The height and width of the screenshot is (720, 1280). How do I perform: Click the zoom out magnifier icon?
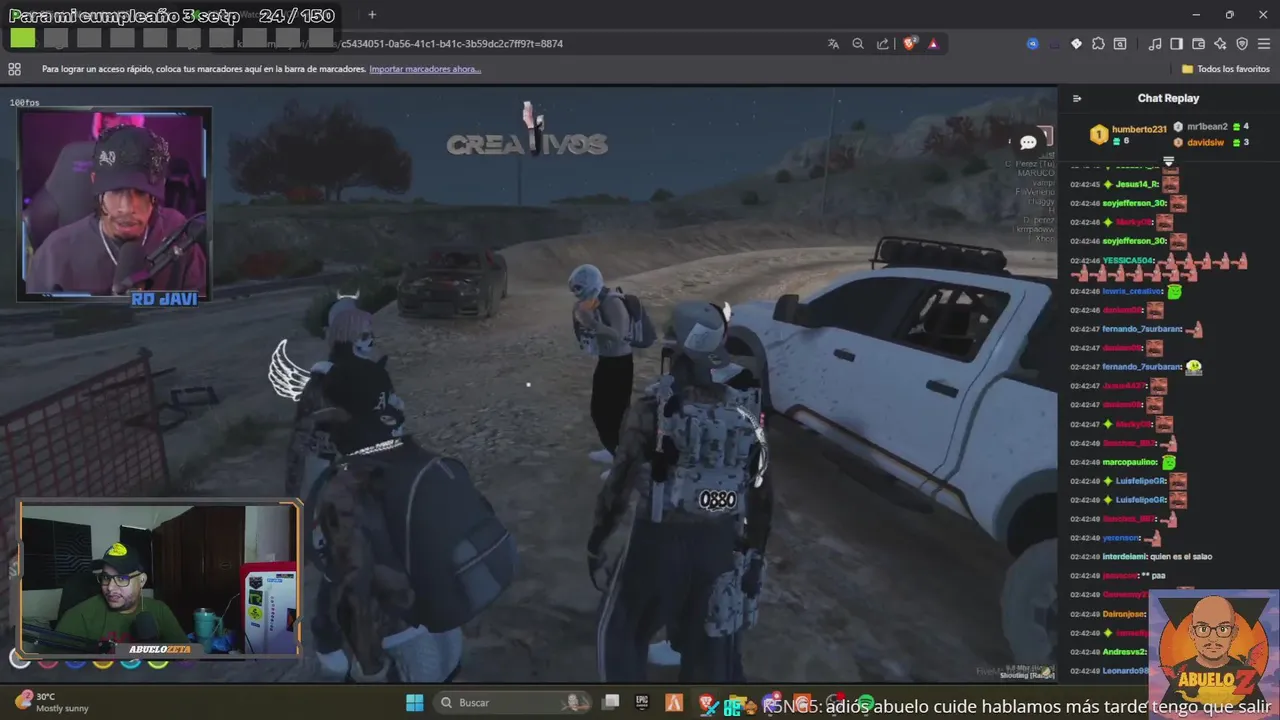pos(858,44)
